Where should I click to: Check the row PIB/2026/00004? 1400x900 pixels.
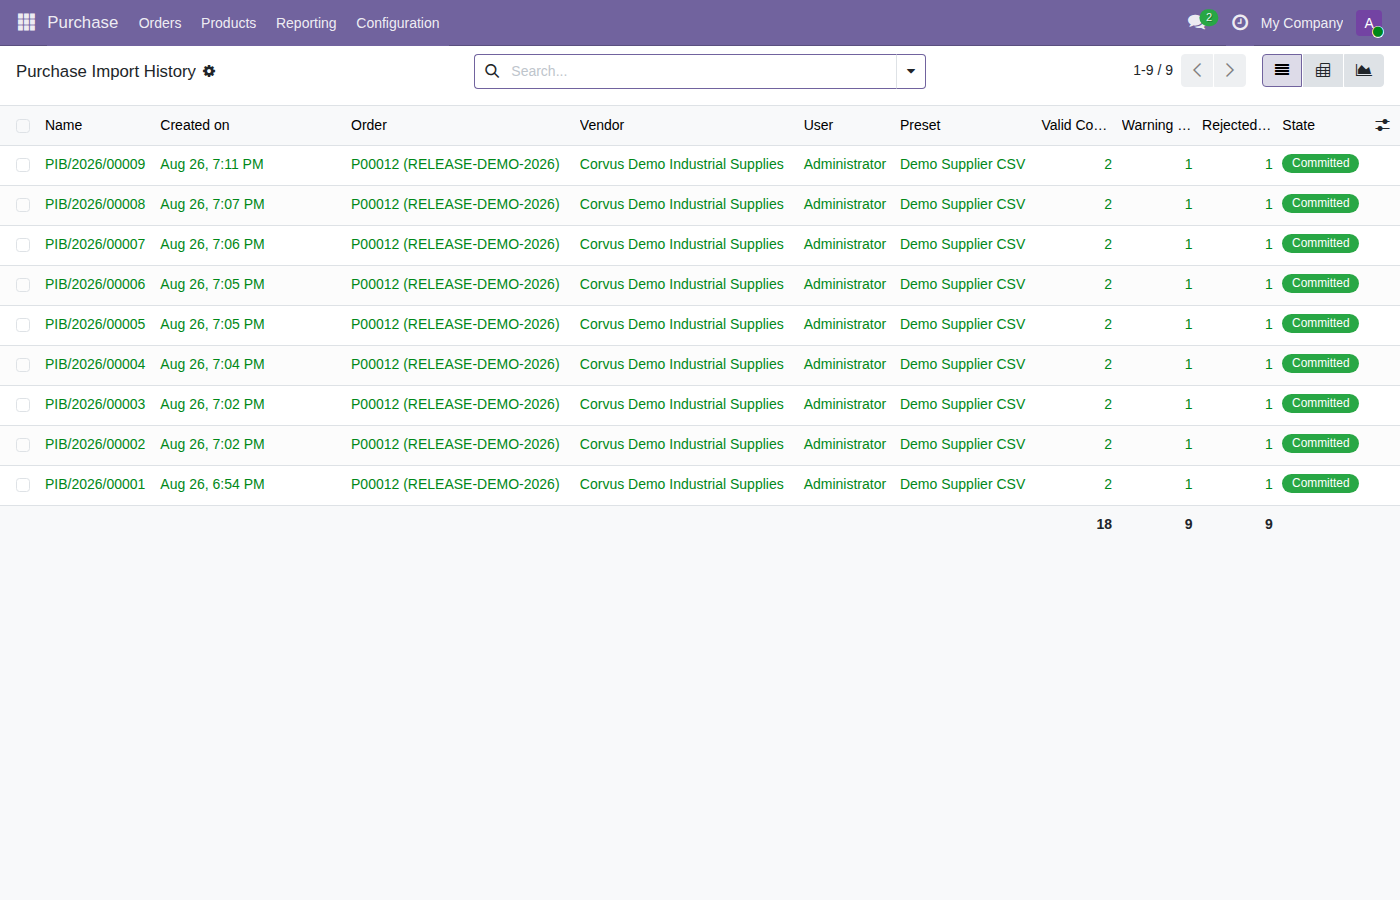23,365
